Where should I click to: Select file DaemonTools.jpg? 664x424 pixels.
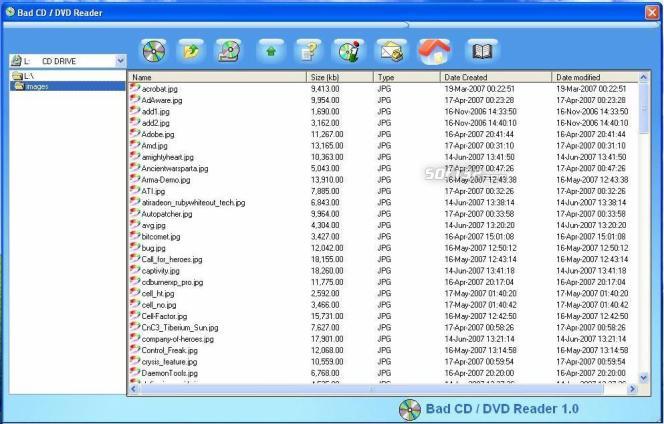coord(169,374)
